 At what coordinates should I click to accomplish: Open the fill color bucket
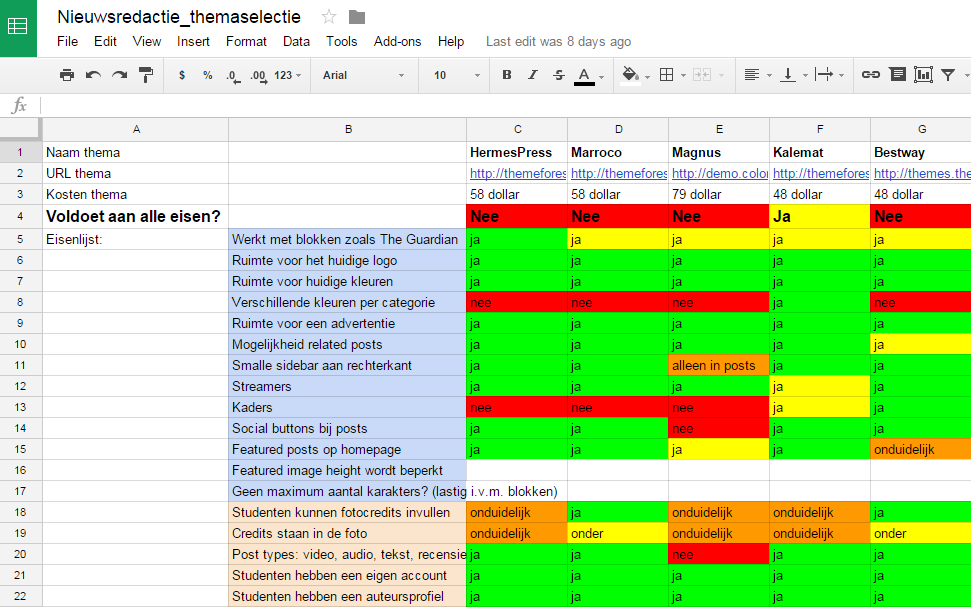point(630,75)
